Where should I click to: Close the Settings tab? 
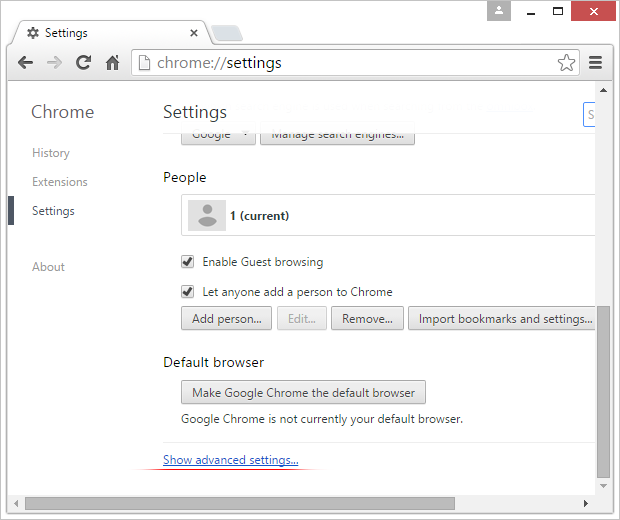coord(194,33)
